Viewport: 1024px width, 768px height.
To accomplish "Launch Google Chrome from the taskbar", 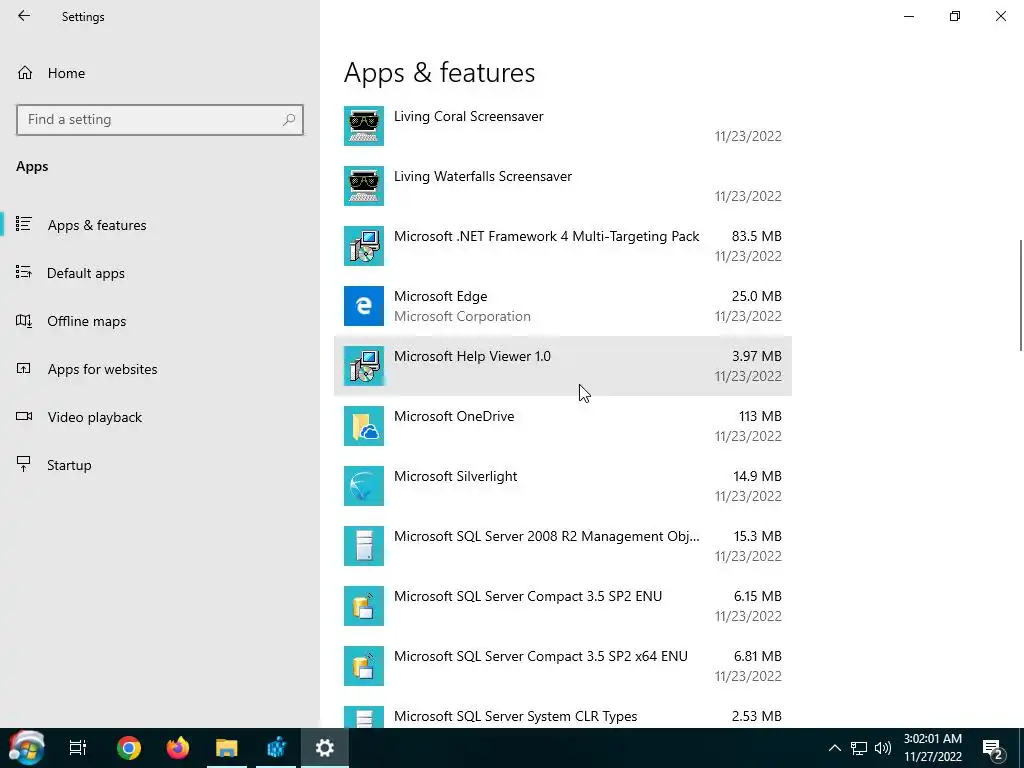I will (x=129, y=748).
